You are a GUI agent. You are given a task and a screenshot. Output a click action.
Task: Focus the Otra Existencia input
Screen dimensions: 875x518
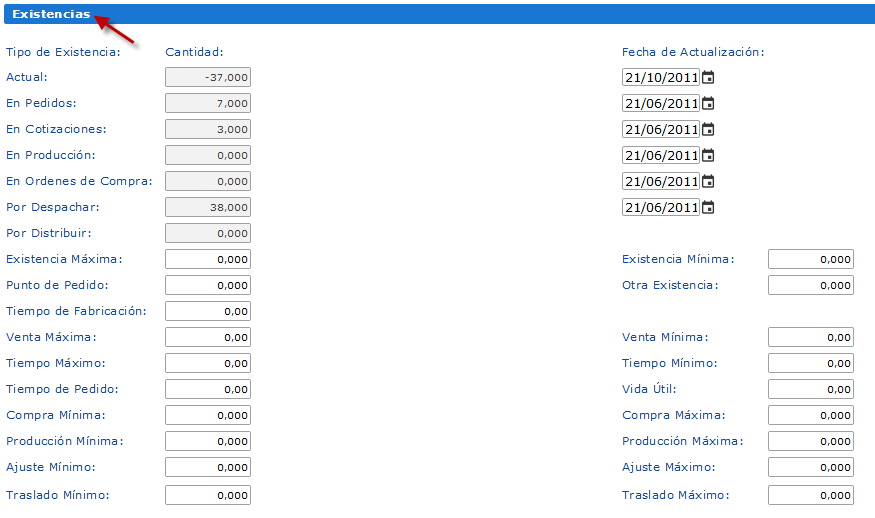[x=811, y=285]
